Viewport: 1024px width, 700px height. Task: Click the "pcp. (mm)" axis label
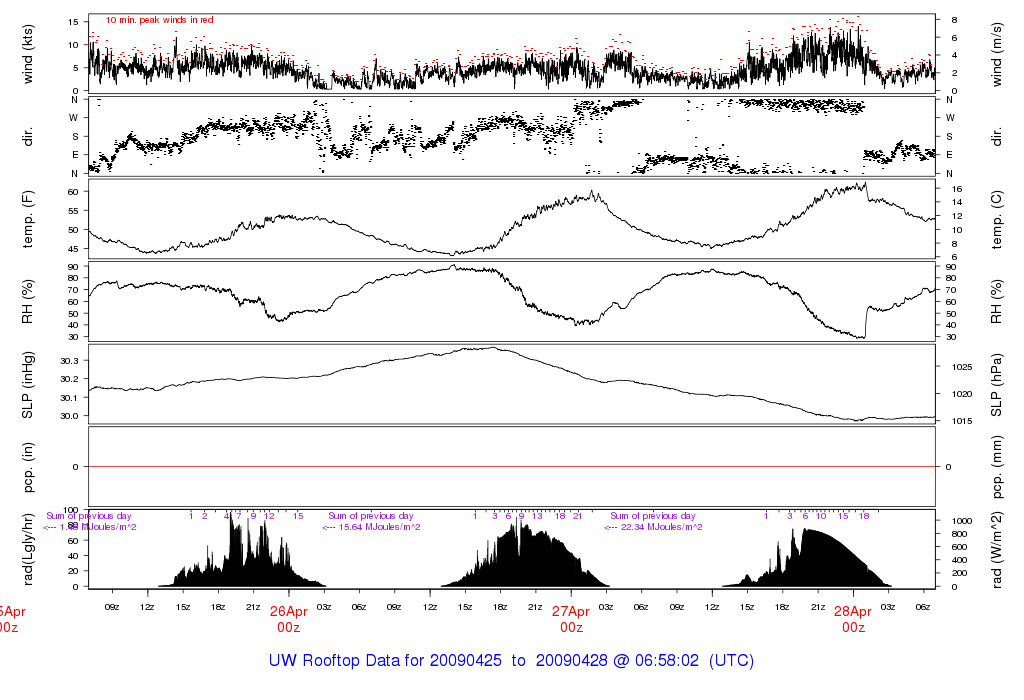tap(997, 468)
